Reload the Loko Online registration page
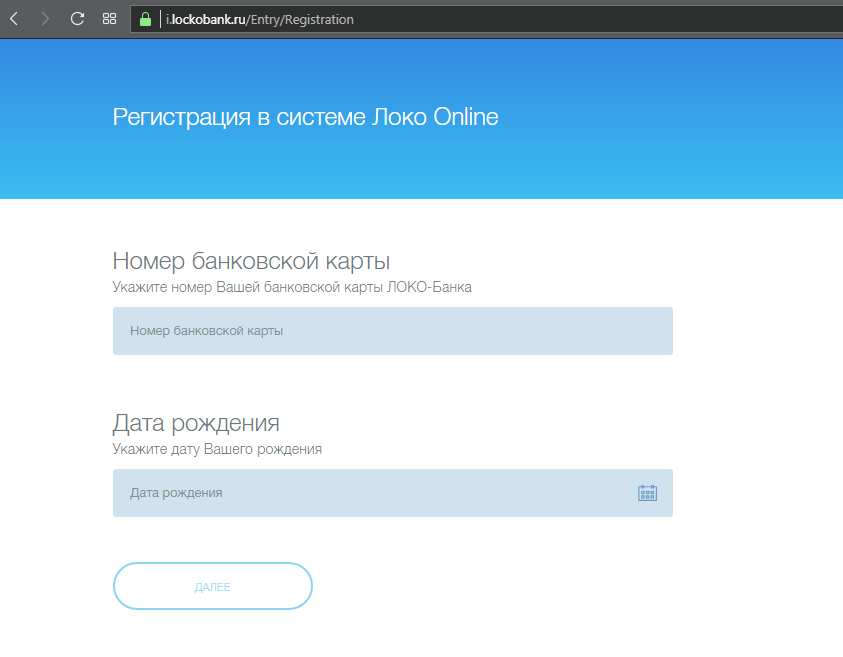The width and height of the screenshot is (843, 657). pos(77,19)
